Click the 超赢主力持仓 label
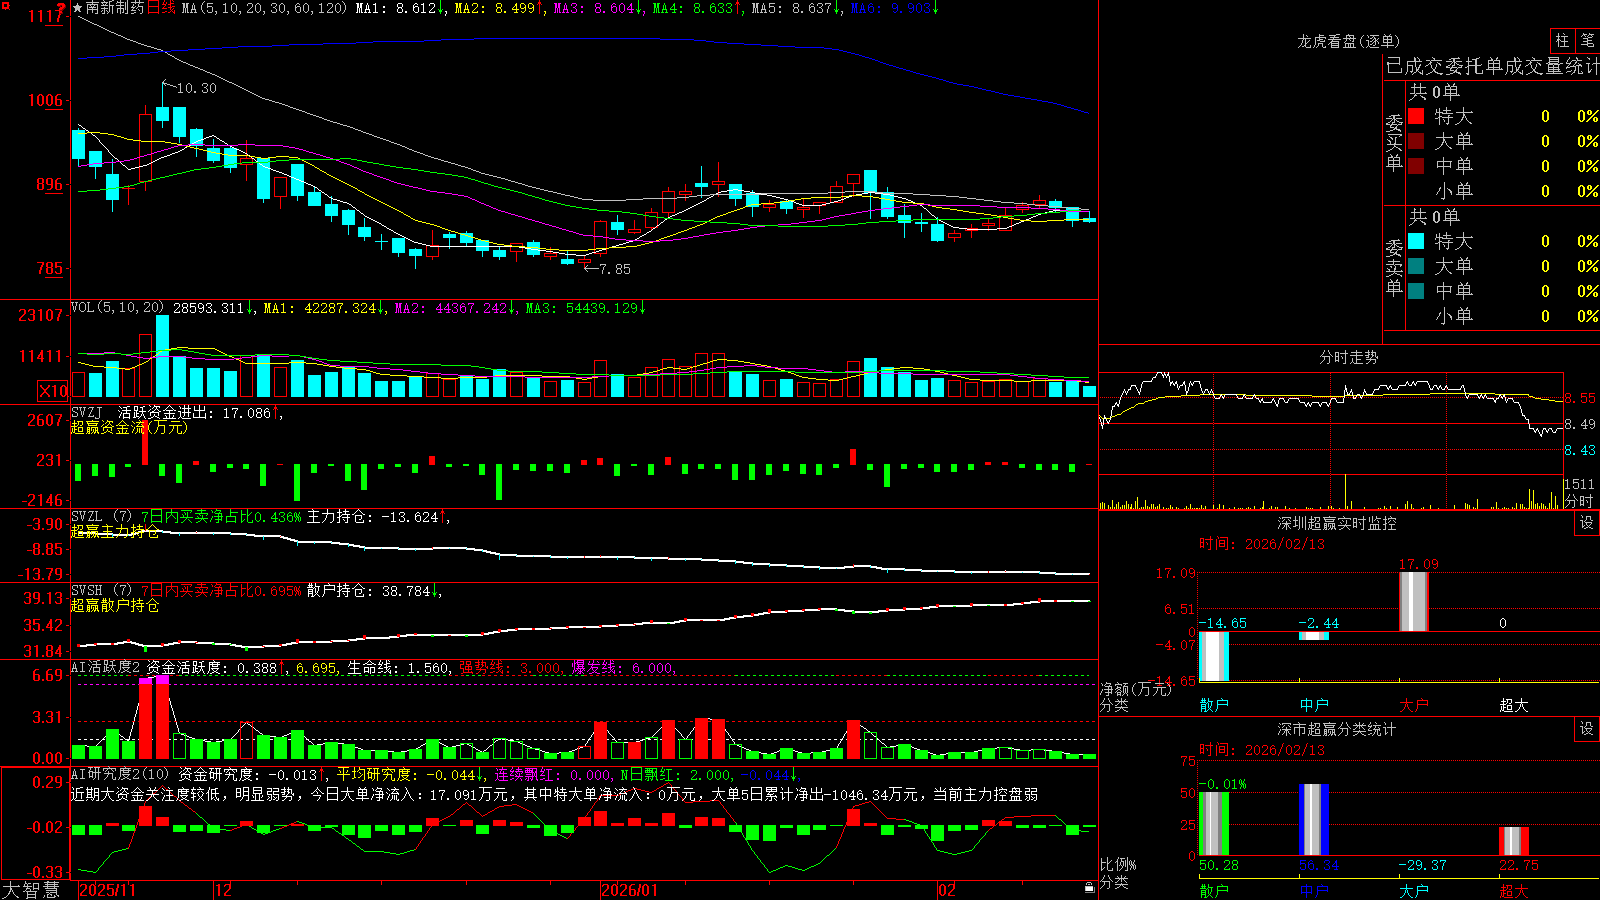 115,532
